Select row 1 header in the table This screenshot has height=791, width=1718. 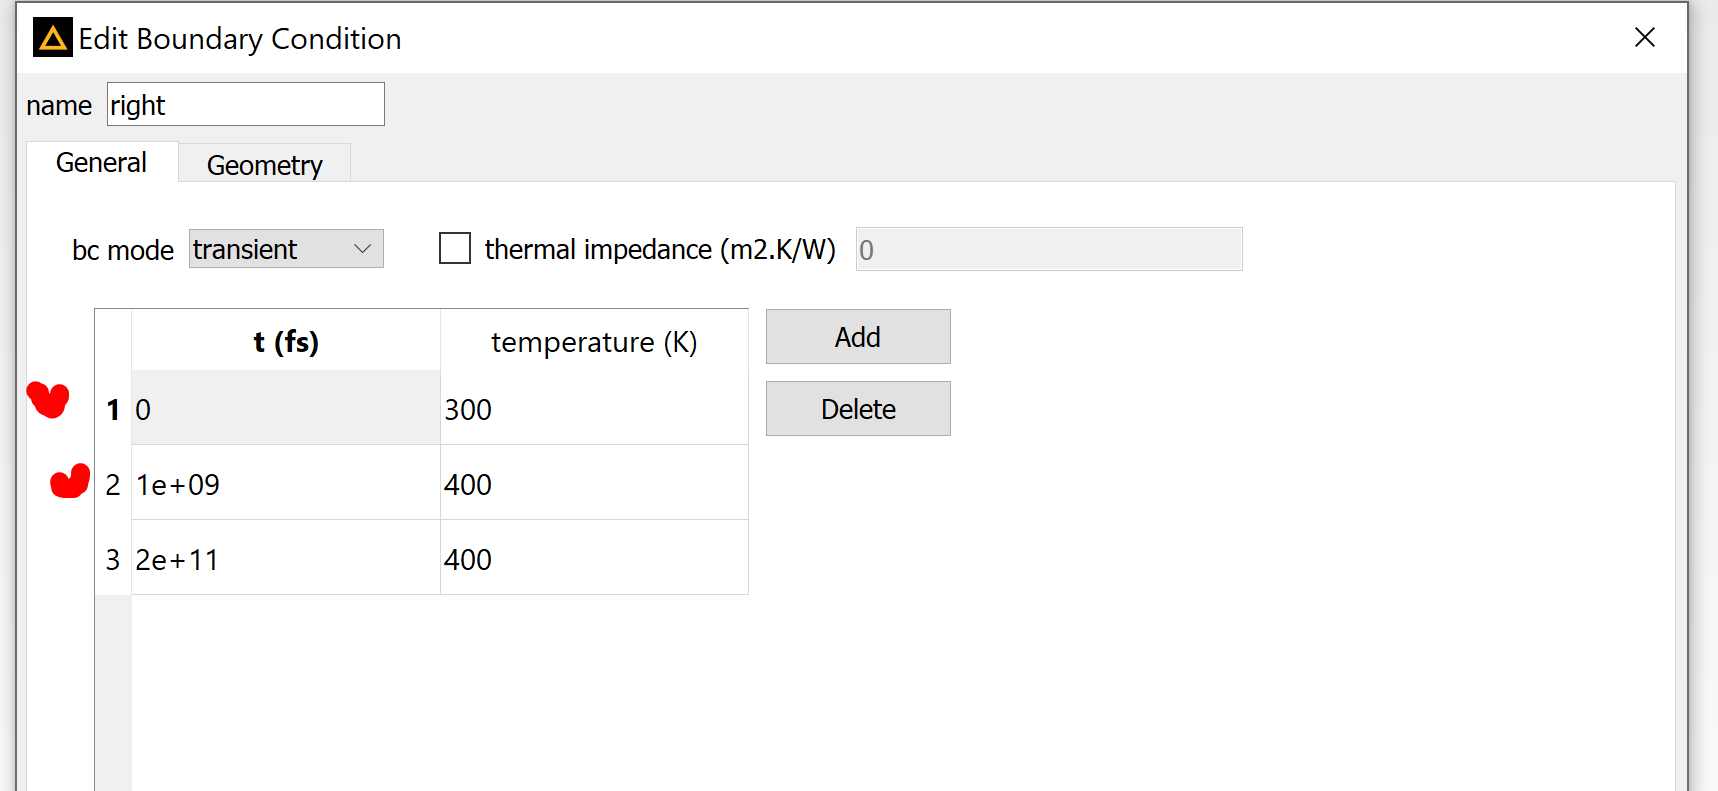[x=113, y=408]
